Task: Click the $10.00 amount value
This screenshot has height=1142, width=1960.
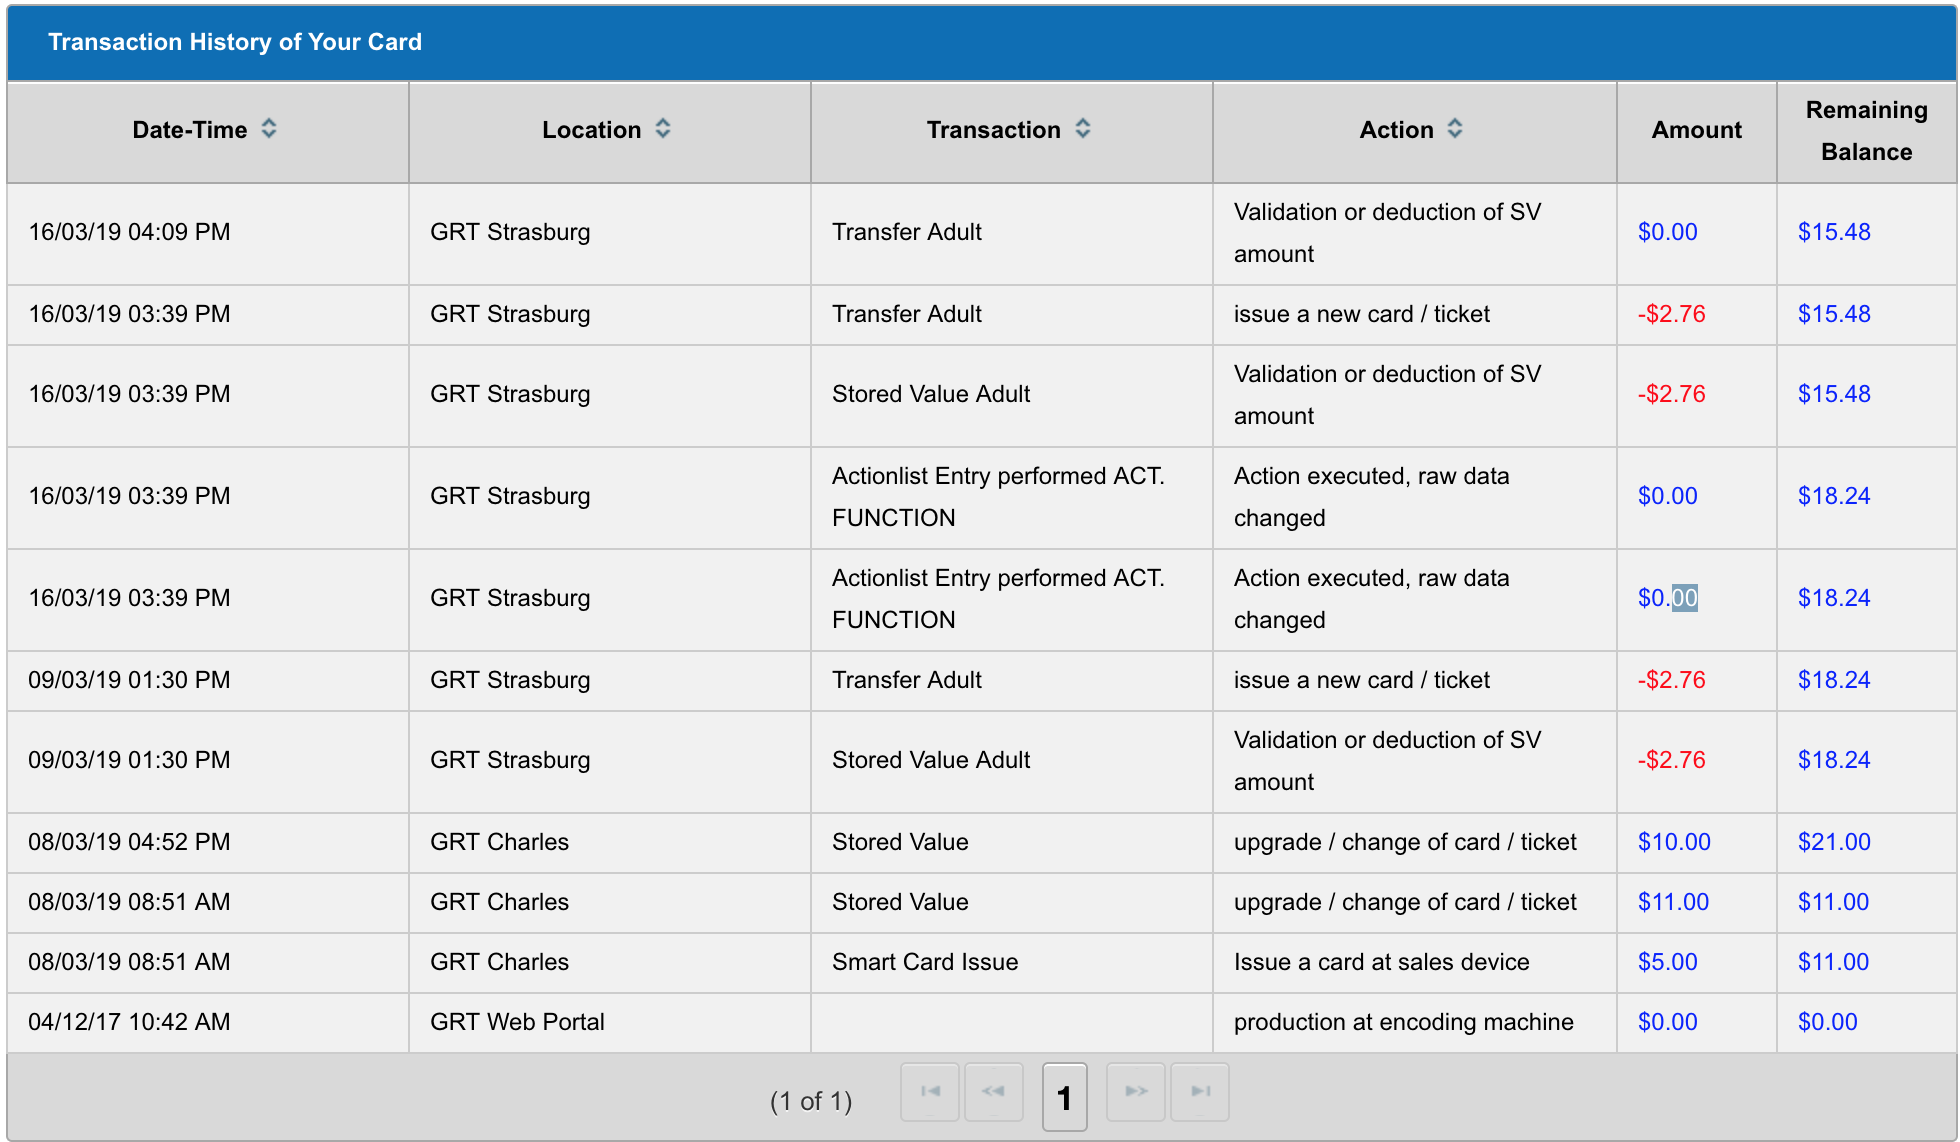Action: tap(1674, 842)
